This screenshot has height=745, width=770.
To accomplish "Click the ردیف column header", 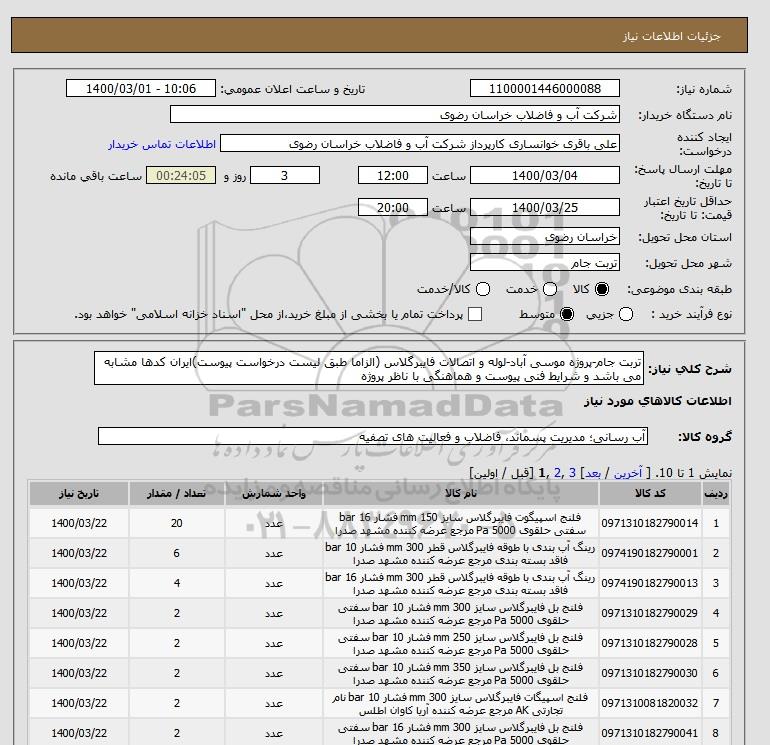I will click(x=715, y=494).
